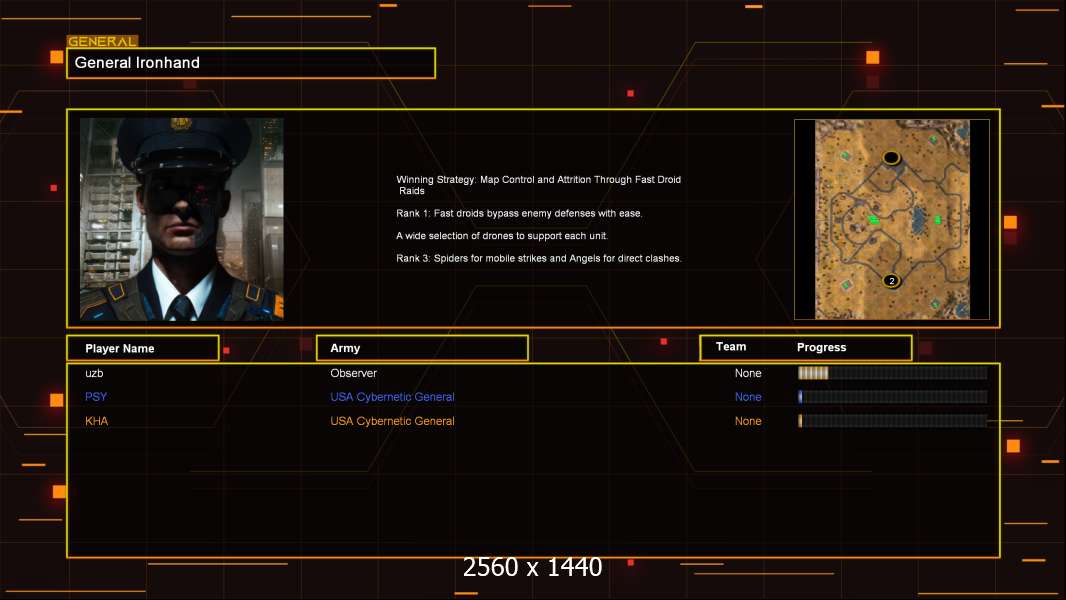Select player PSY in the list
Image resolution: width=1066 pixels, height=600 pixels.
96,397
